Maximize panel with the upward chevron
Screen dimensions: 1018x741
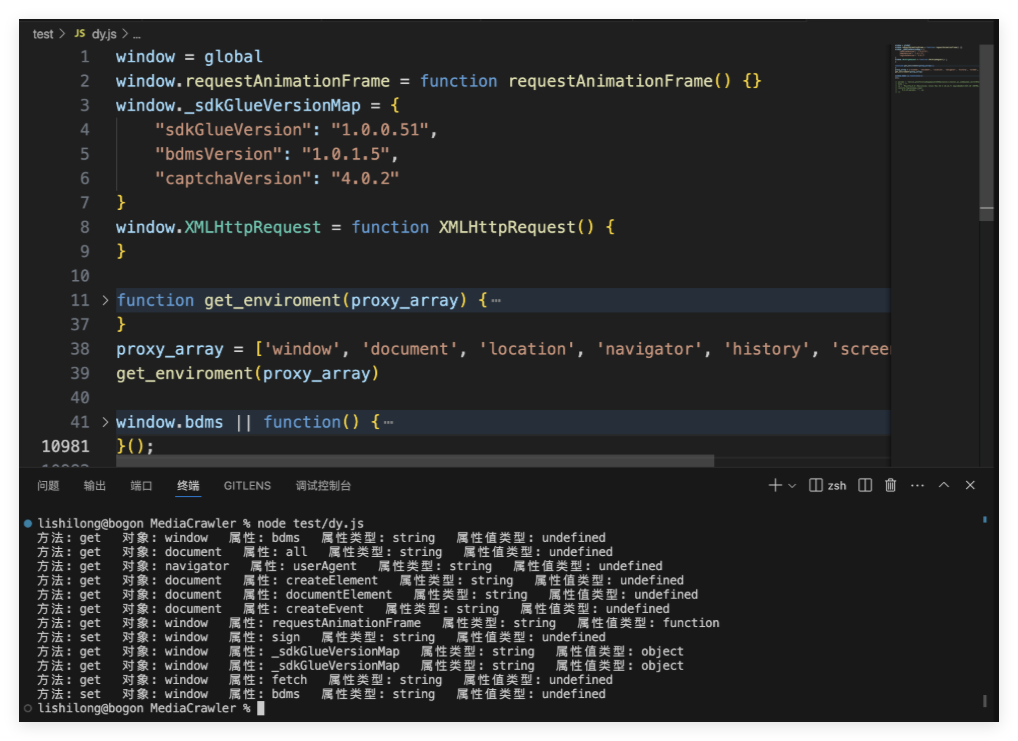944,485
